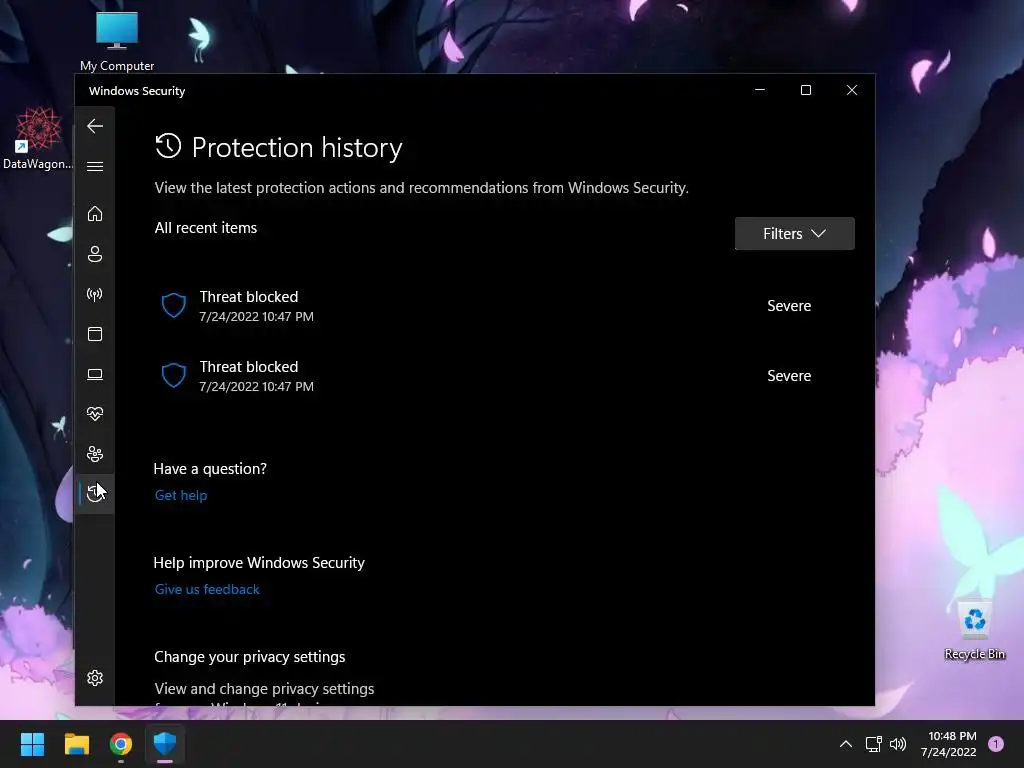This screenshot has height=768, width=1024.
Task: Select My Computer desktop icon
Action: click(117, 41)
